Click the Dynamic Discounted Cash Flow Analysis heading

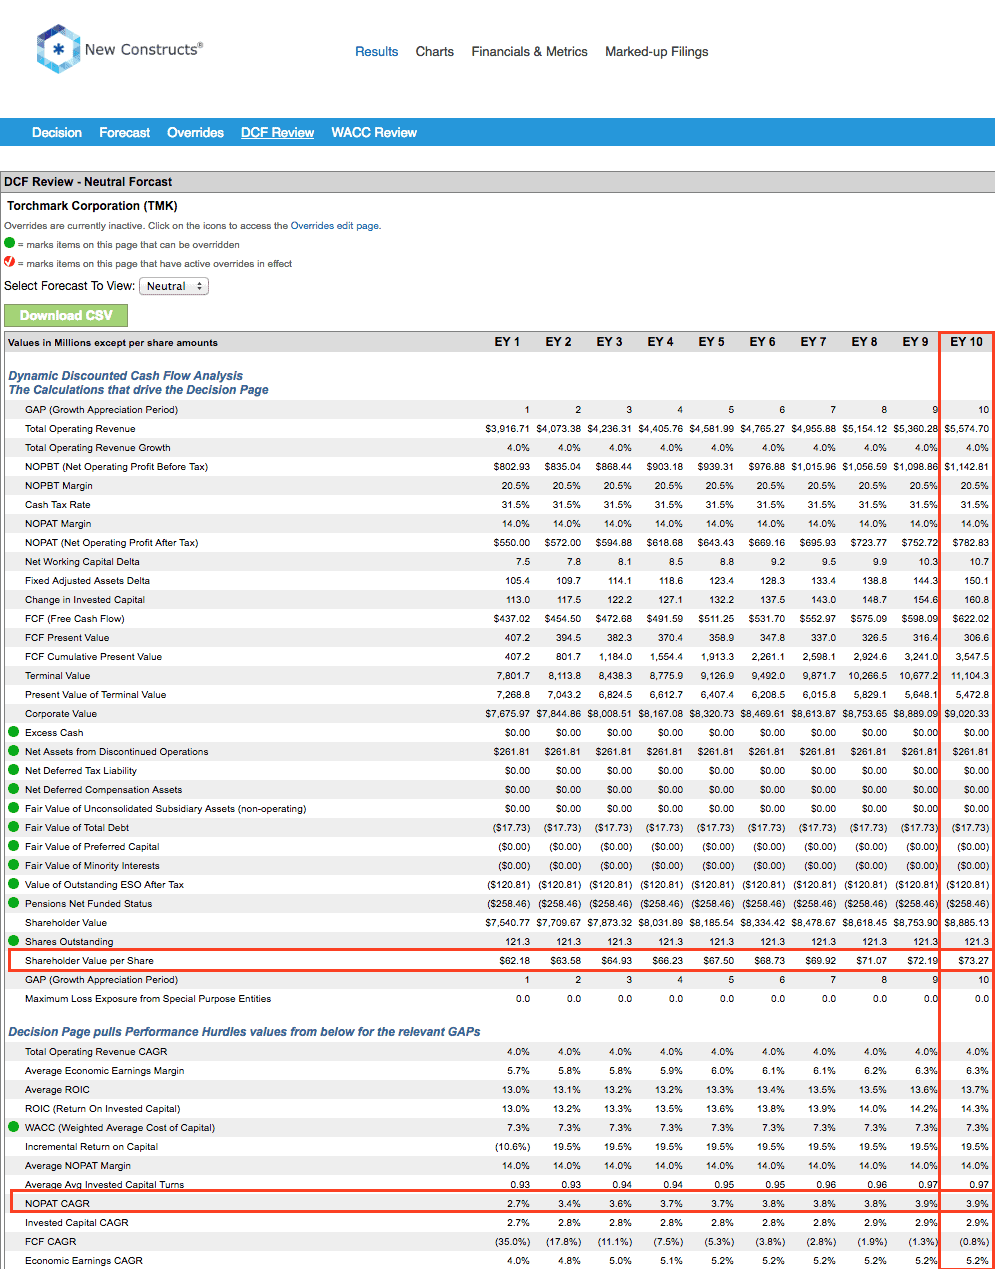click(126, 376)
